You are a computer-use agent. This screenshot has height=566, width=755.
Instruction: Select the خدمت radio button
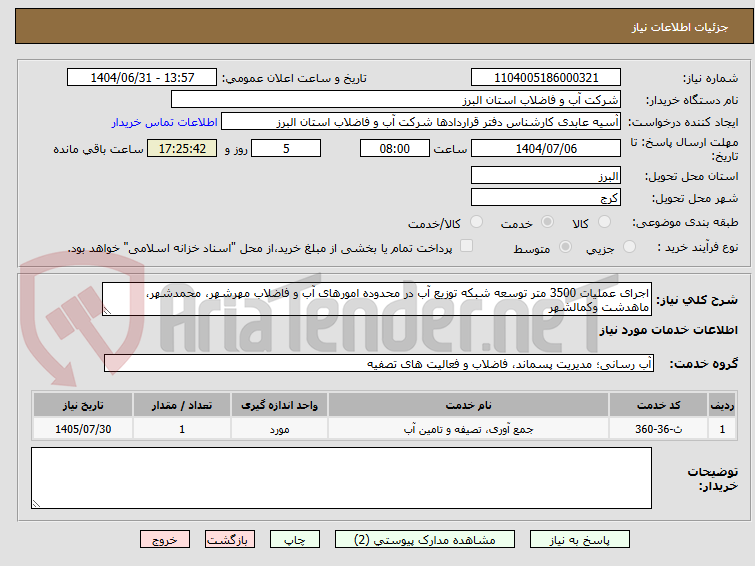click(x=547, y=222)
